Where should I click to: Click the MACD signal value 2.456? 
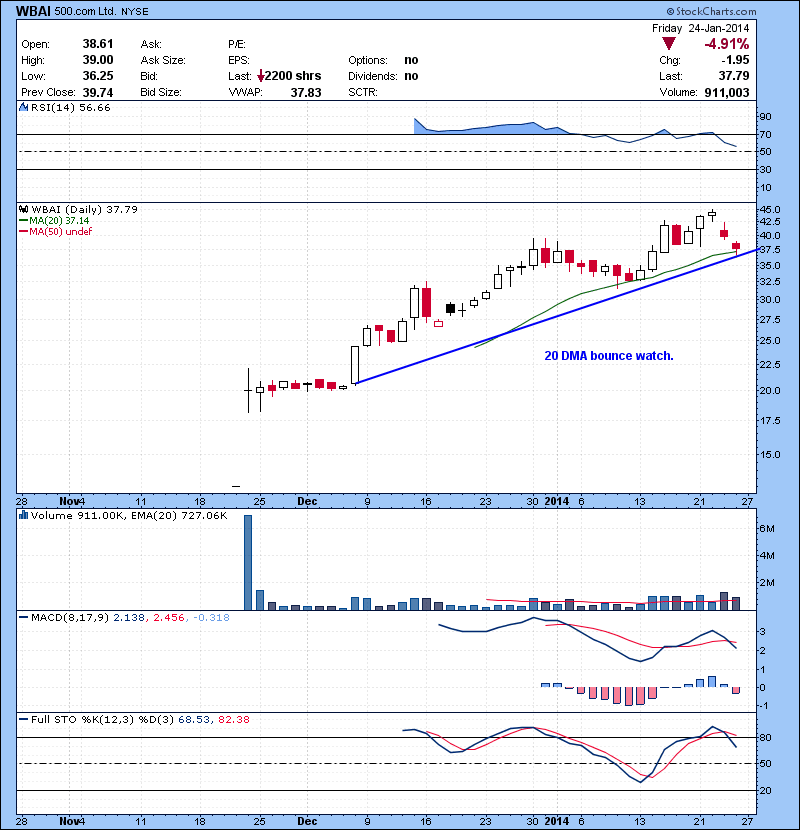[x=169, y=617]
